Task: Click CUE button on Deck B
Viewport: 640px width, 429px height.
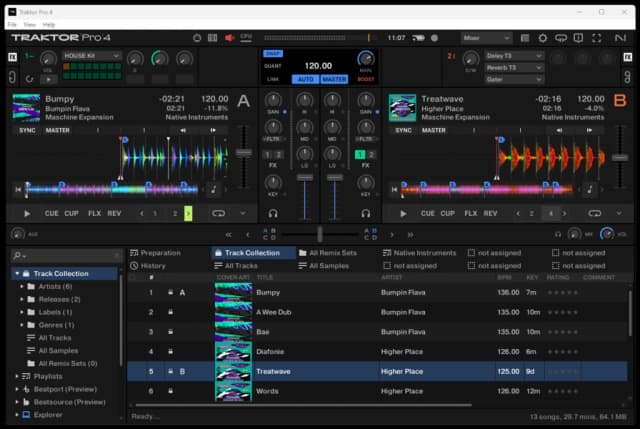Action: point(428,213)
